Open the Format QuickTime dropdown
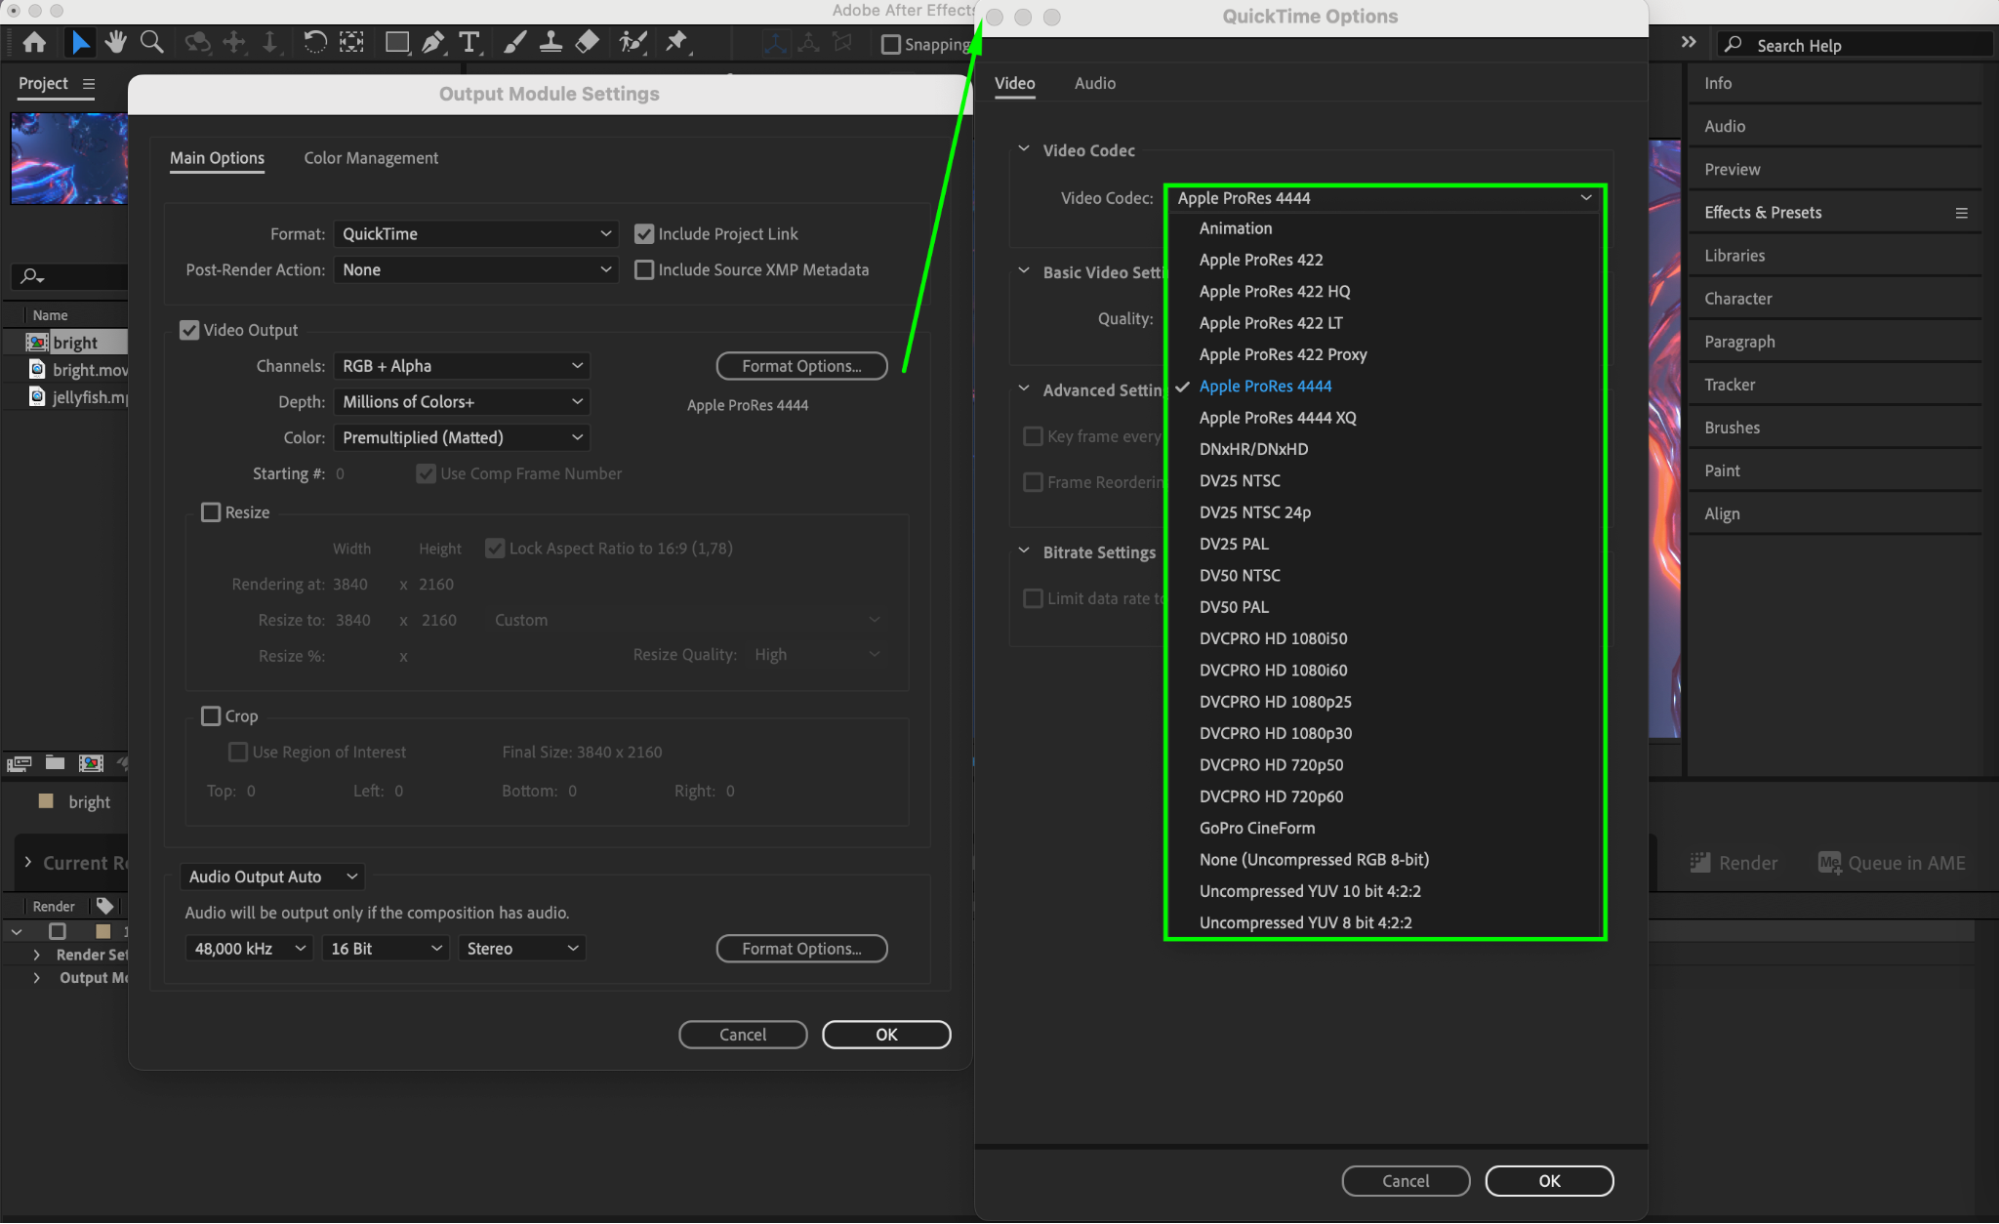 pos(475,234)
